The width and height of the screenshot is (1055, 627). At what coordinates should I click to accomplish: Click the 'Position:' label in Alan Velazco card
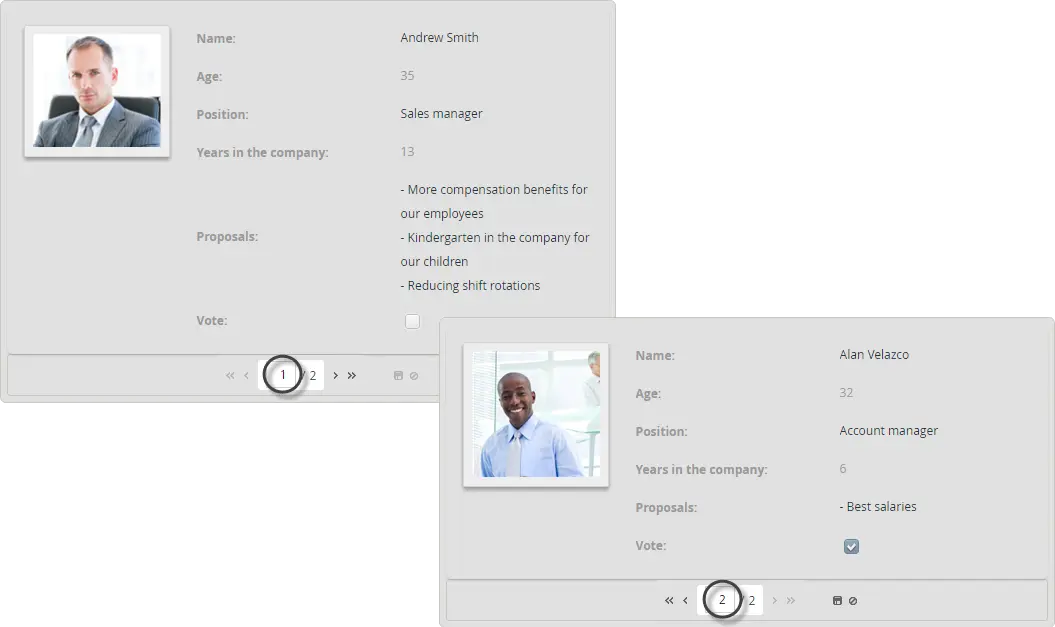(661, 431)
